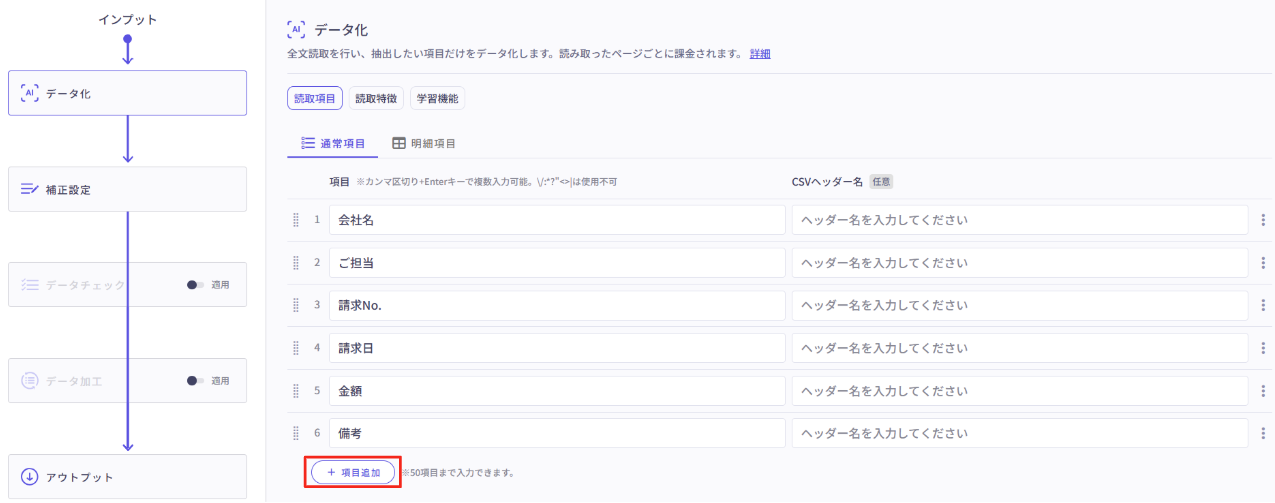Click drag handle icon for 備考 row
1275x503 pixels.
pyautogui.click(x=296, y=434)
